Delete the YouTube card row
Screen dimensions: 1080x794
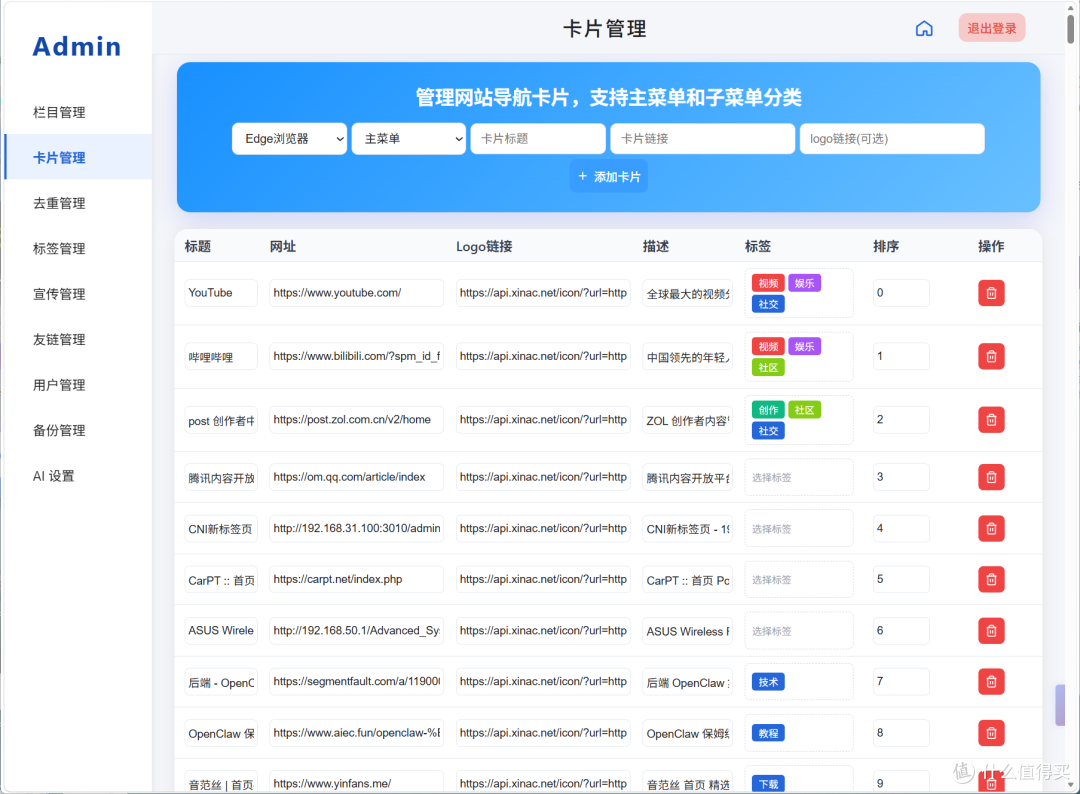(x=991, y=293)
